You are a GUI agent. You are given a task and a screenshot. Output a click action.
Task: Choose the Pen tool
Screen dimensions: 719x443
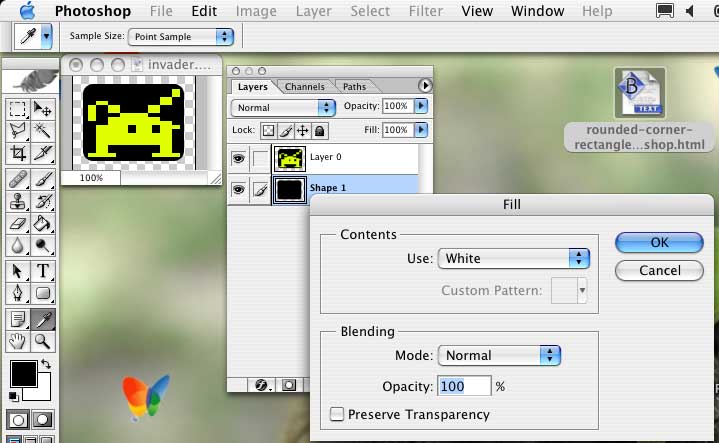18,293
